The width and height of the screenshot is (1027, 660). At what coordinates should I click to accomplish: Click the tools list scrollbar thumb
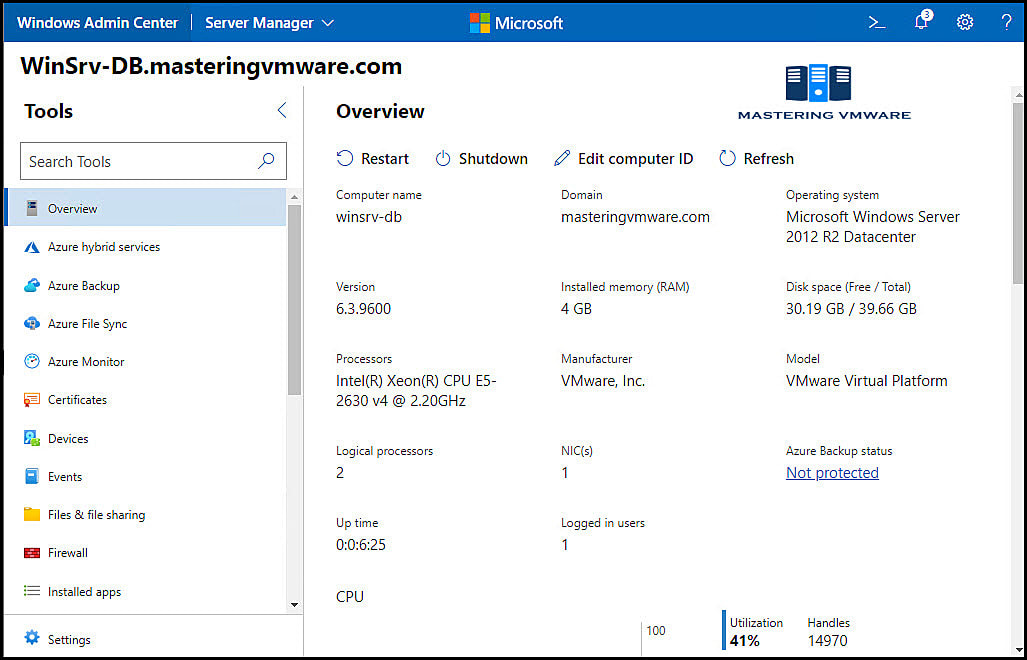pyautogui.click(x=294, y=300)
